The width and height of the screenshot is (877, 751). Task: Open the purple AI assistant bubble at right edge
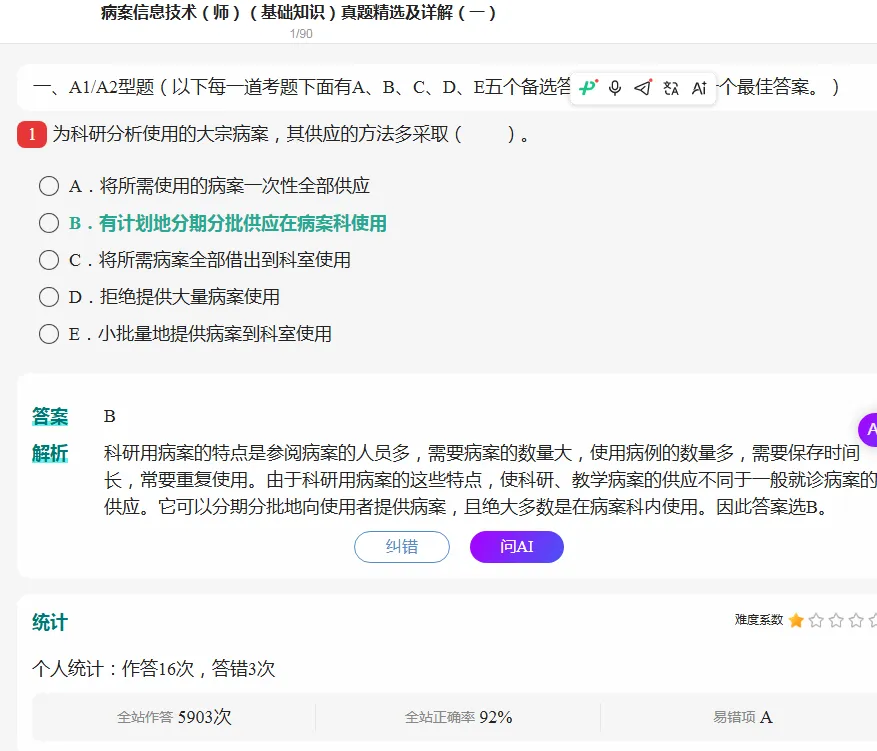869,429
